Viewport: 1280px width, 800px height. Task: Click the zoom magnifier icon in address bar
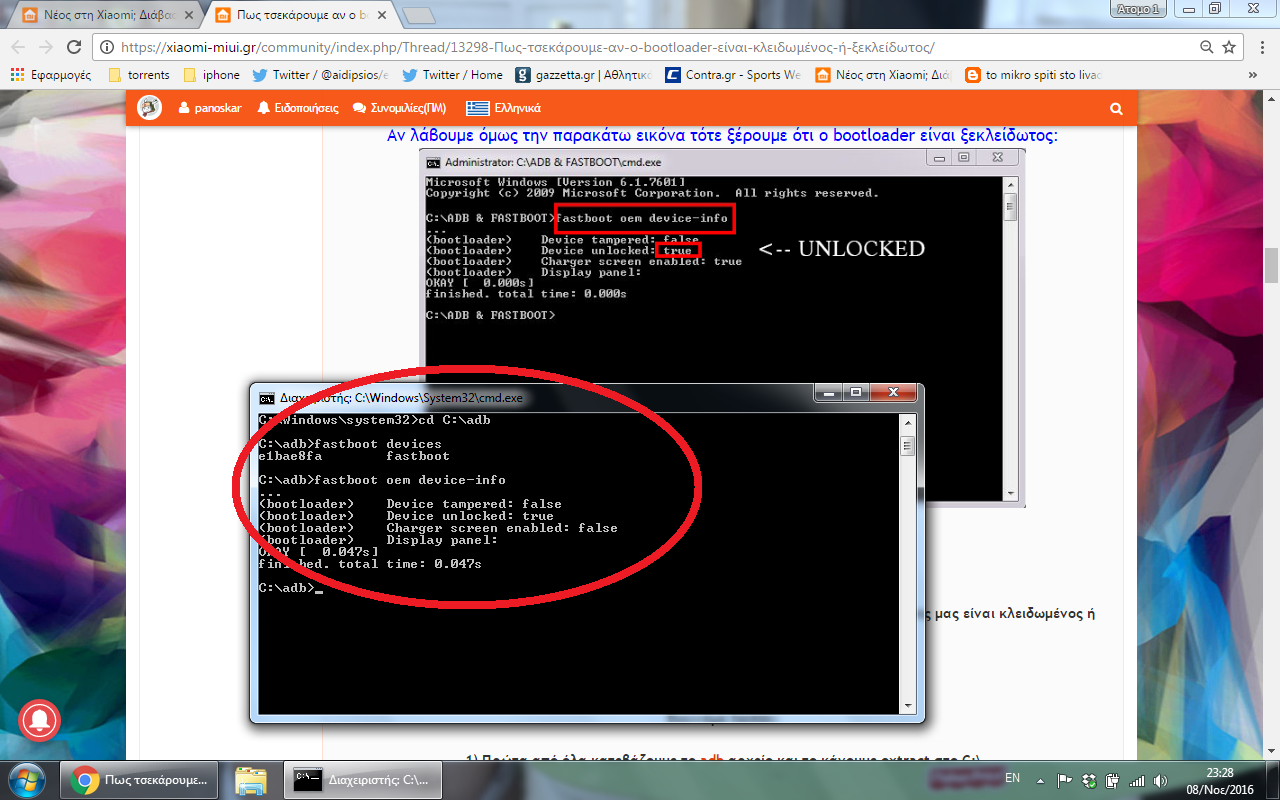(x=1207, y=47)
